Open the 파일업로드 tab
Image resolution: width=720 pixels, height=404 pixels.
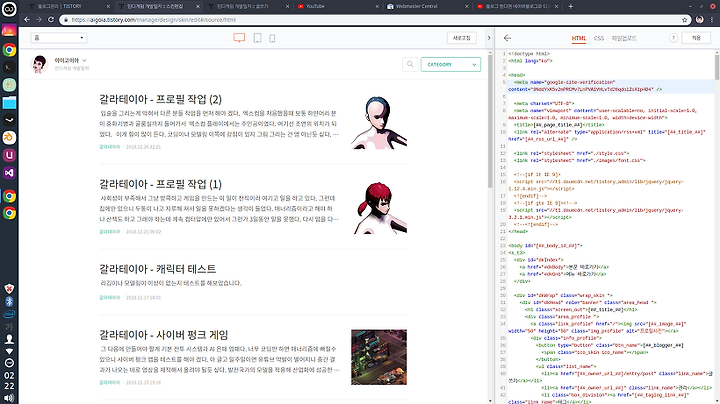(624, 38)
